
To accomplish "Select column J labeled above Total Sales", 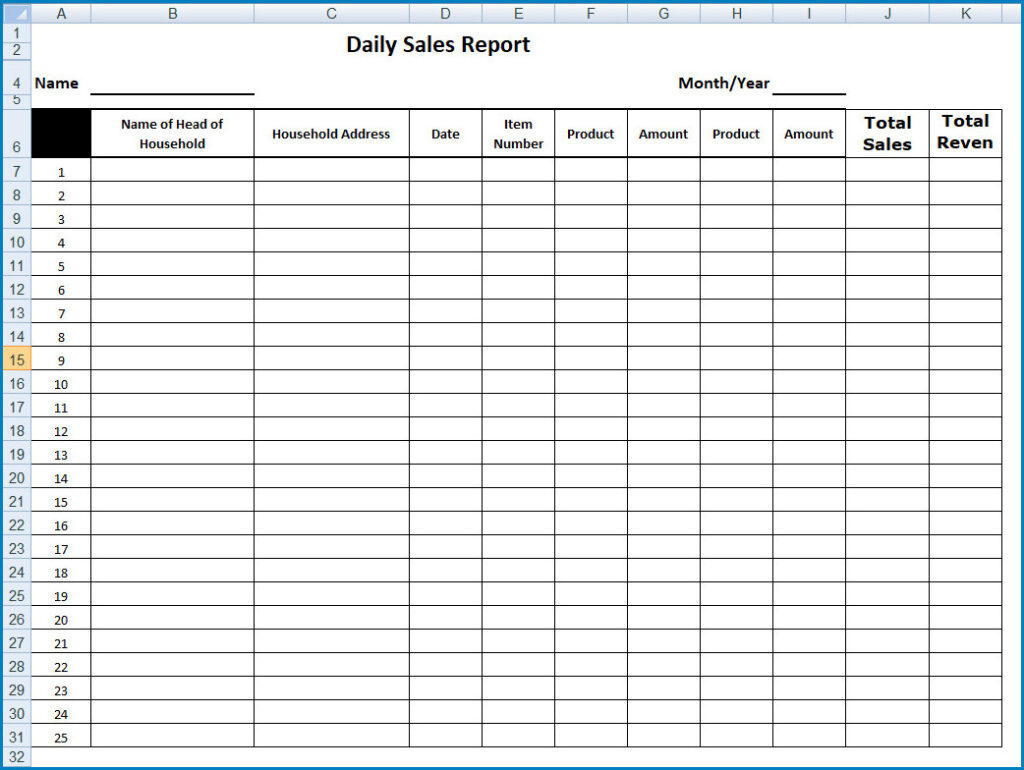I will click(886, 13).
